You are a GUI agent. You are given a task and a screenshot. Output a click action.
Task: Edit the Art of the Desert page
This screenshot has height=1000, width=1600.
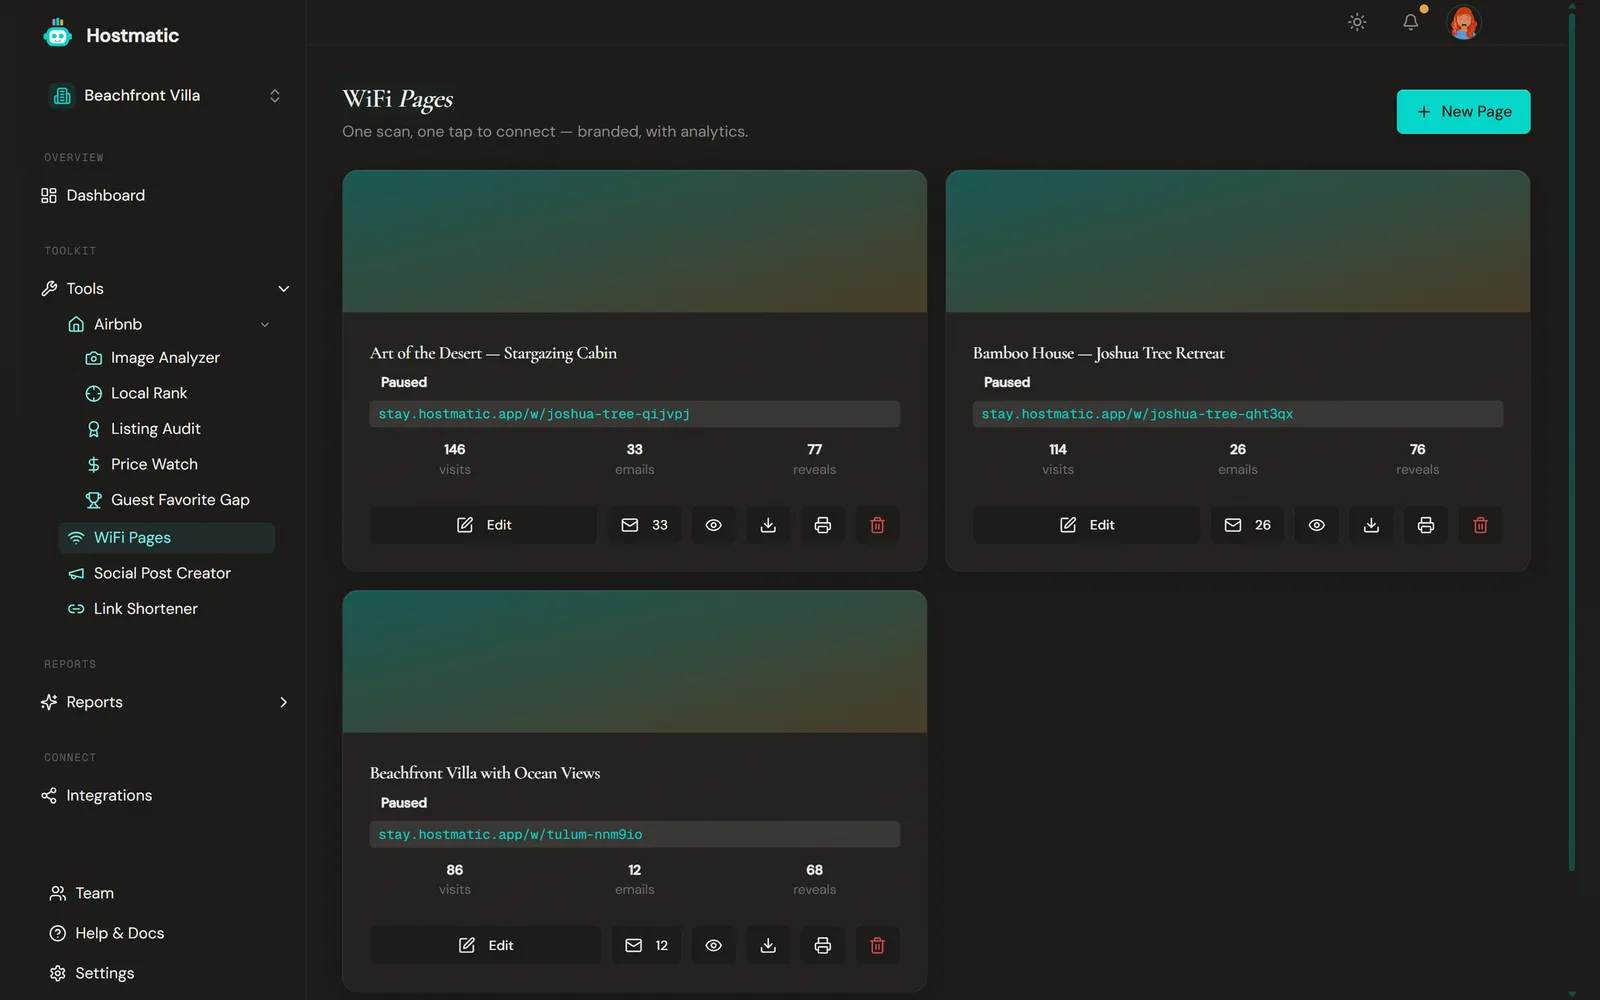pos(484,525)
